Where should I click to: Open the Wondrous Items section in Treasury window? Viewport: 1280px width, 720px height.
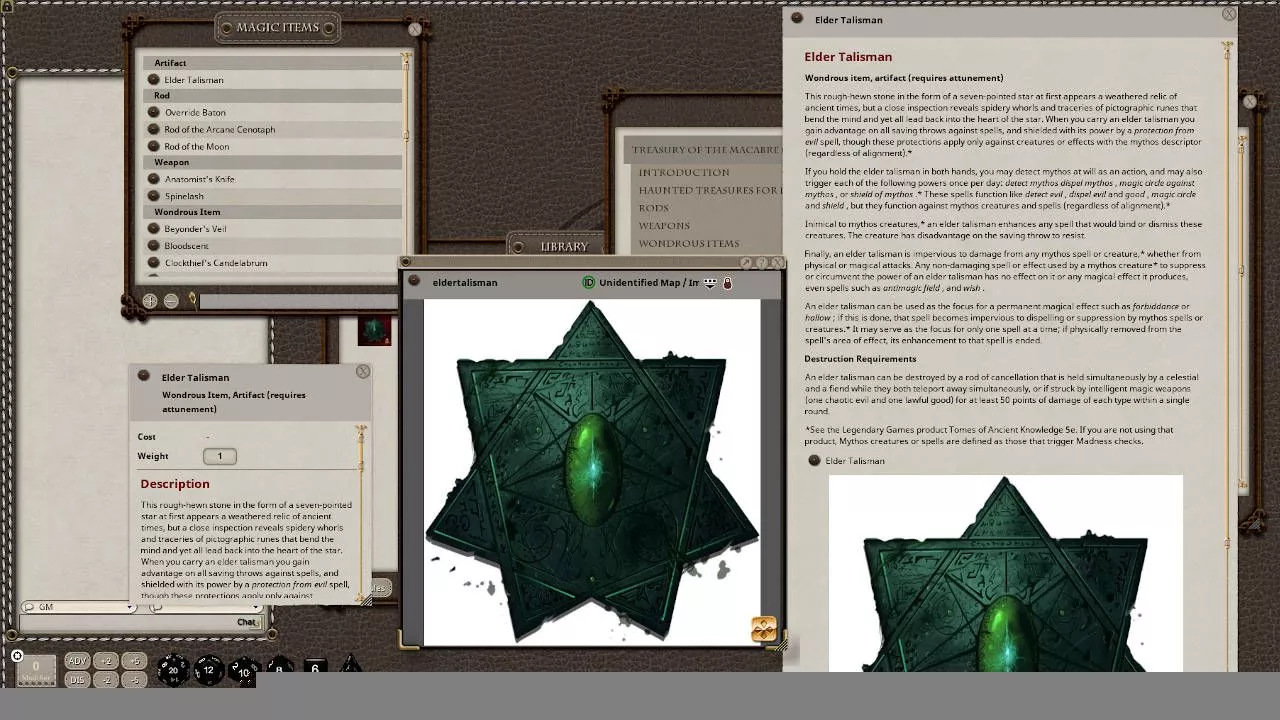[x=689, y=243]
